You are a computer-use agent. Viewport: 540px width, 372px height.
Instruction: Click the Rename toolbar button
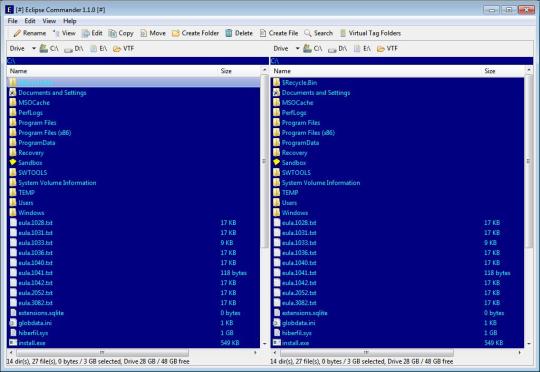click(x=30, y=33)
